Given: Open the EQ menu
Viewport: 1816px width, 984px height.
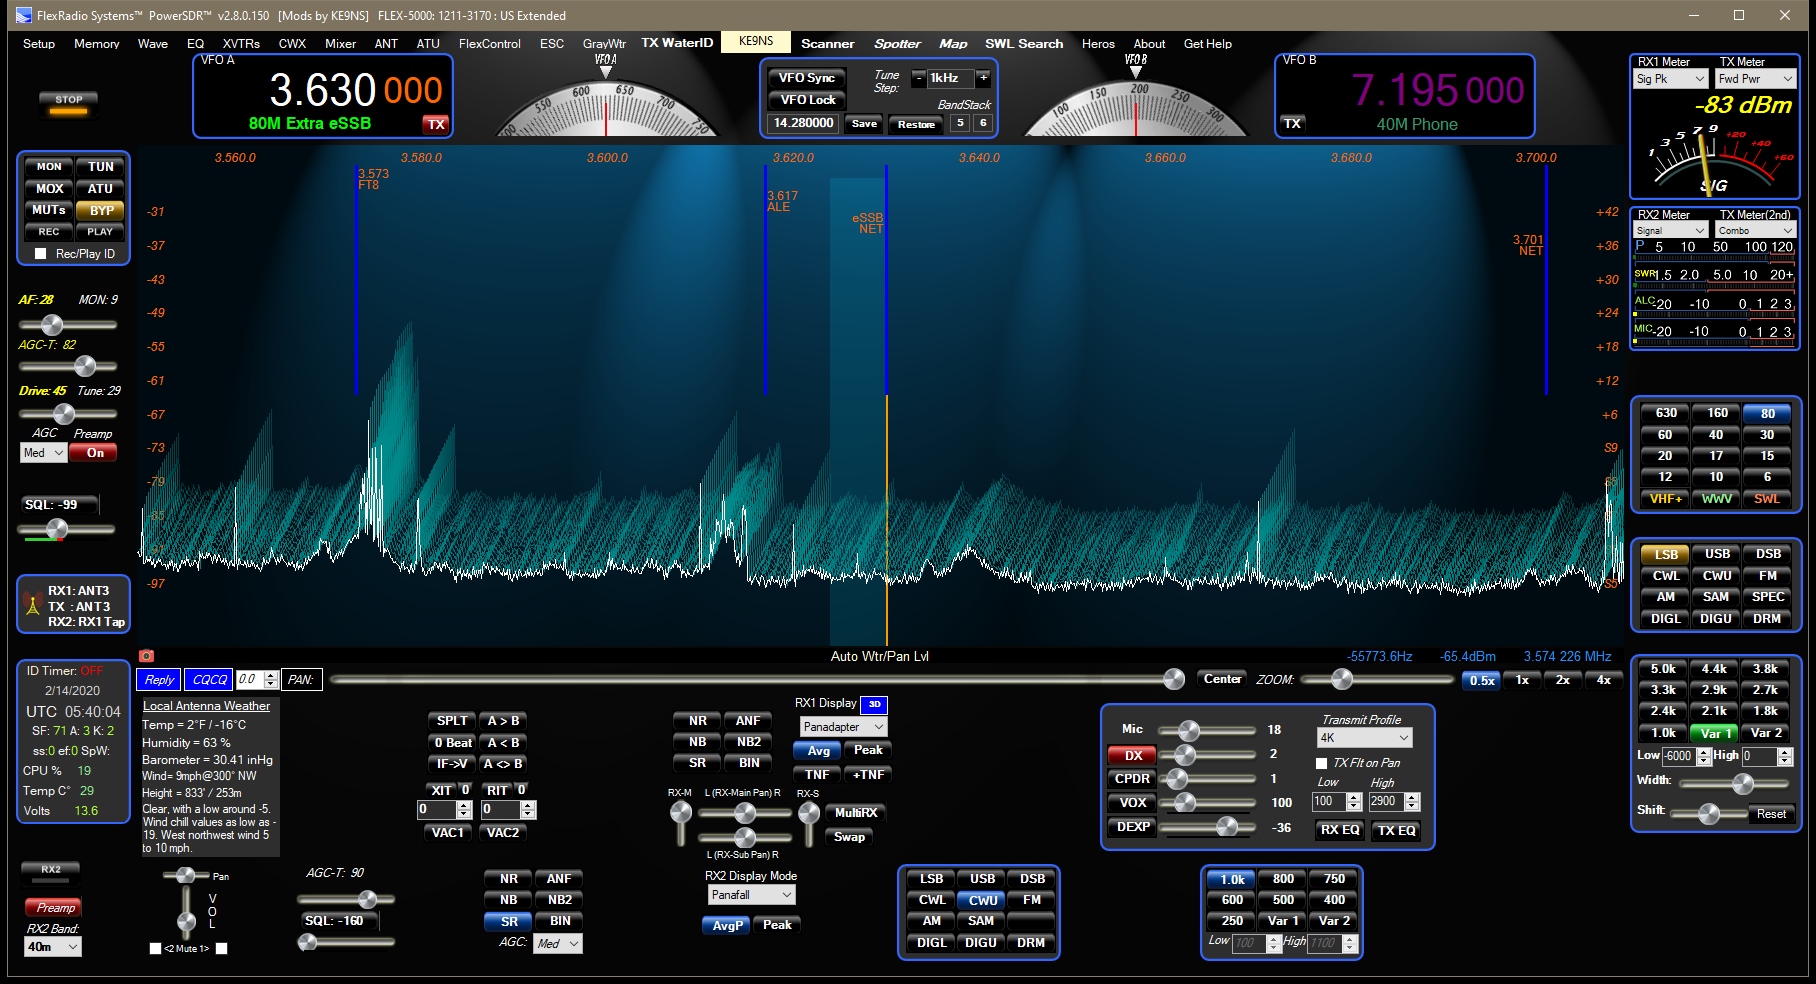Looking at the screenshot, I should click(195, 44).
